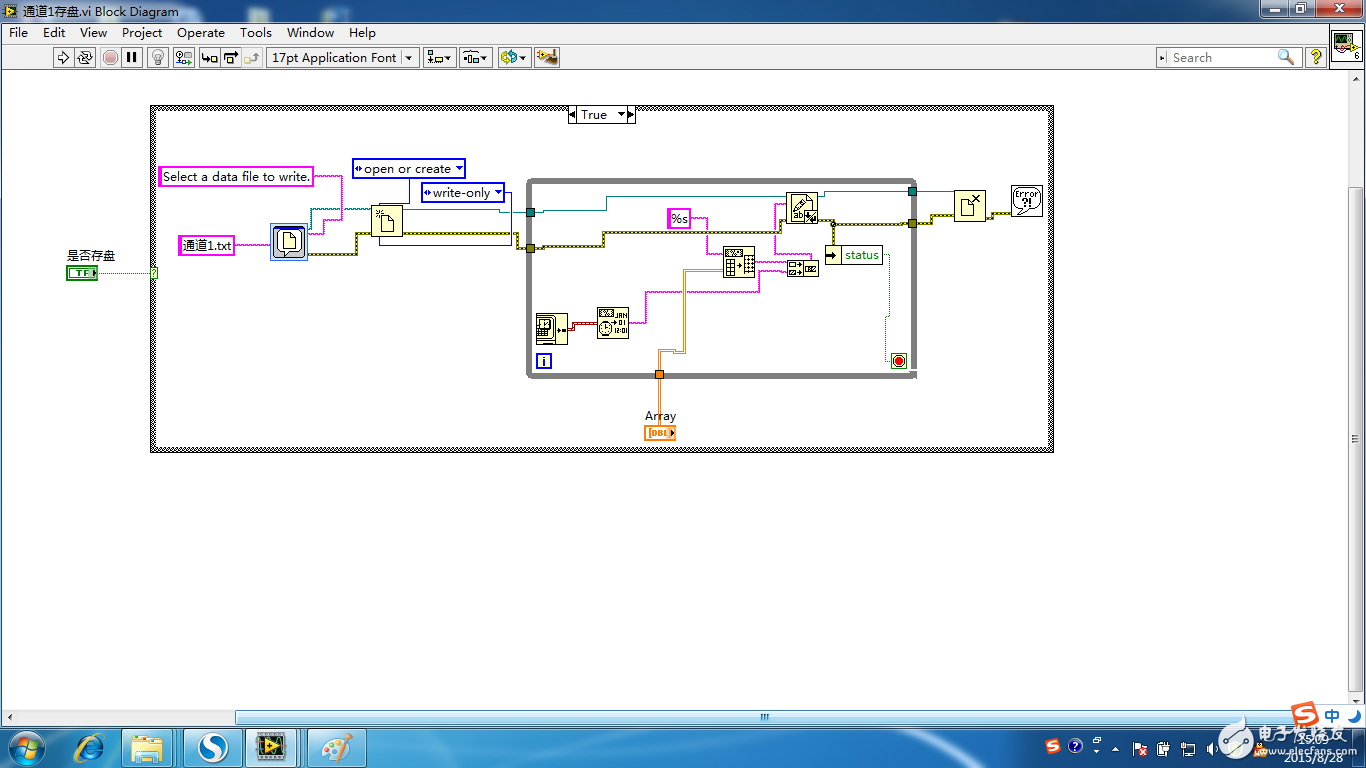Run the VI with the Run arrow
Image resolution: width=1366 pixels, height=768 pixels.
pos(63,58)
